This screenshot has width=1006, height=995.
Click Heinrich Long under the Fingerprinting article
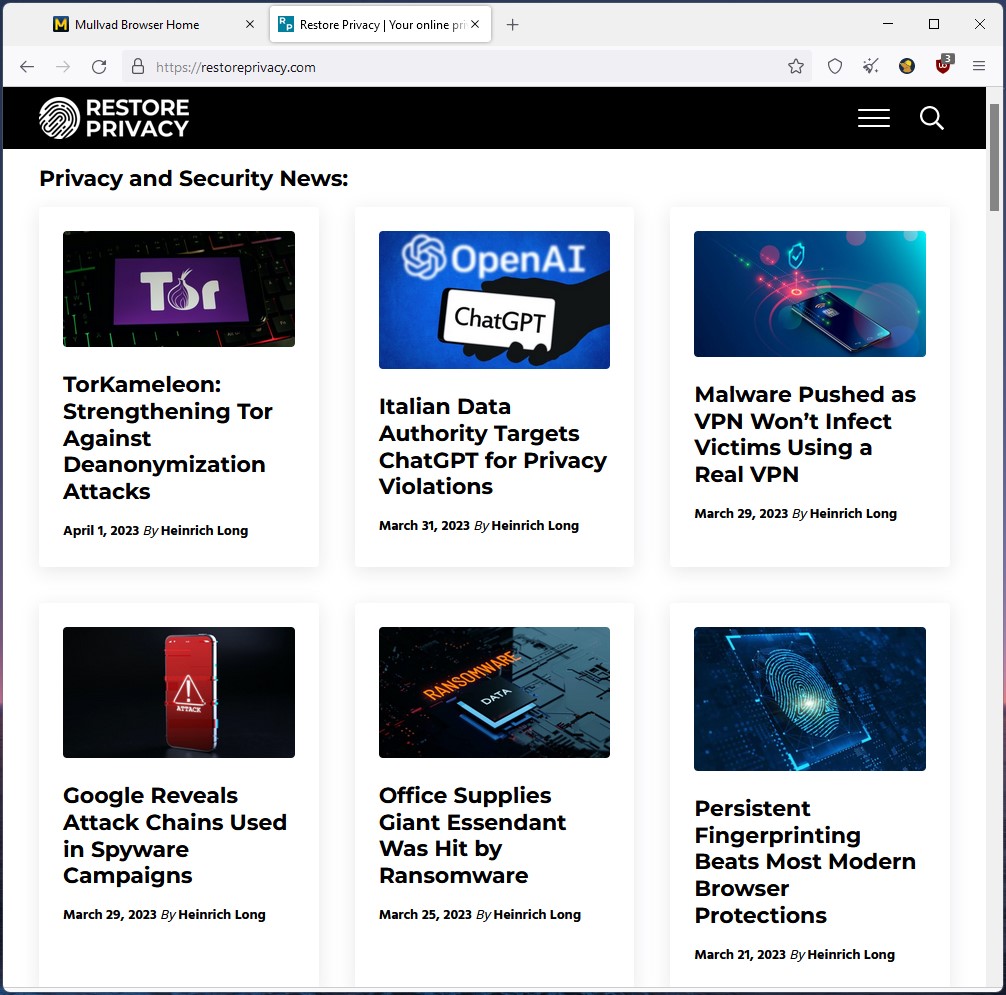tap(851, 954)
